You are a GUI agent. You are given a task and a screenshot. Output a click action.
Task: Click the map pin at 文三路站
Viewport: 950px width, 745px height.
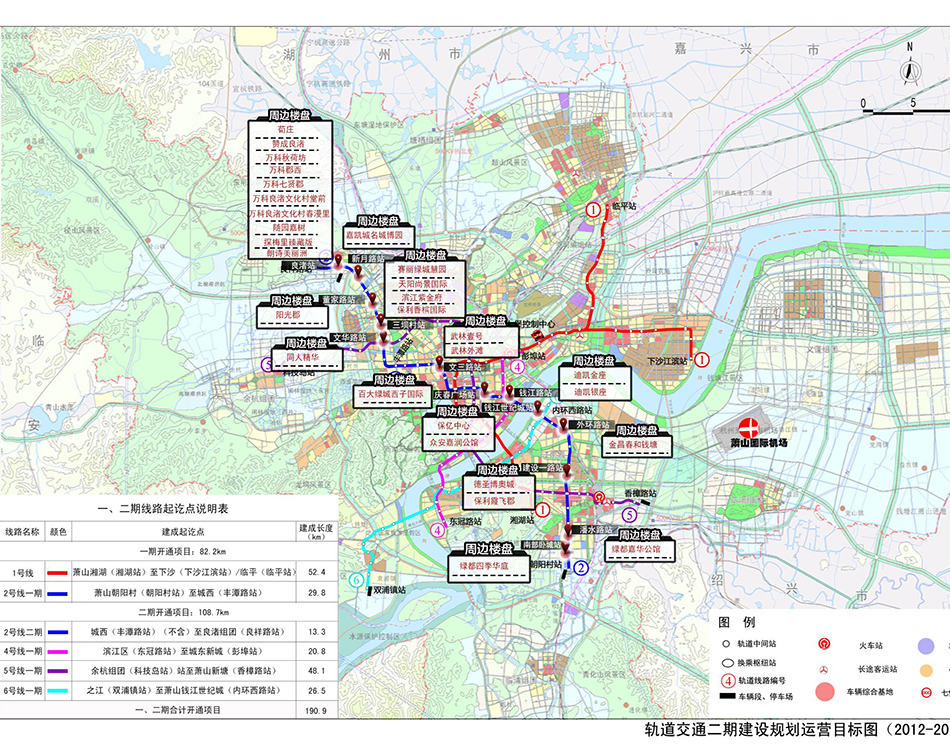coord(440,363)
